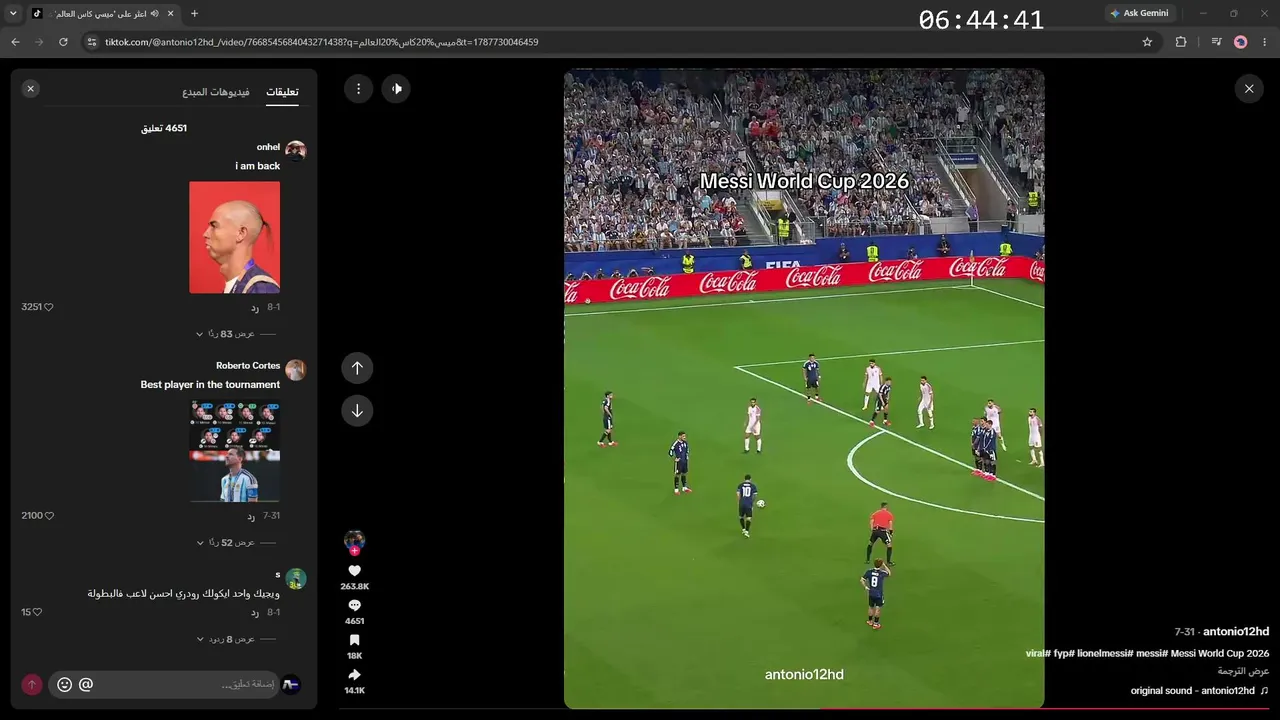The image size is (1280, 720).
Task: Click onhel's username in the comments
Action: tap(268, 147)
